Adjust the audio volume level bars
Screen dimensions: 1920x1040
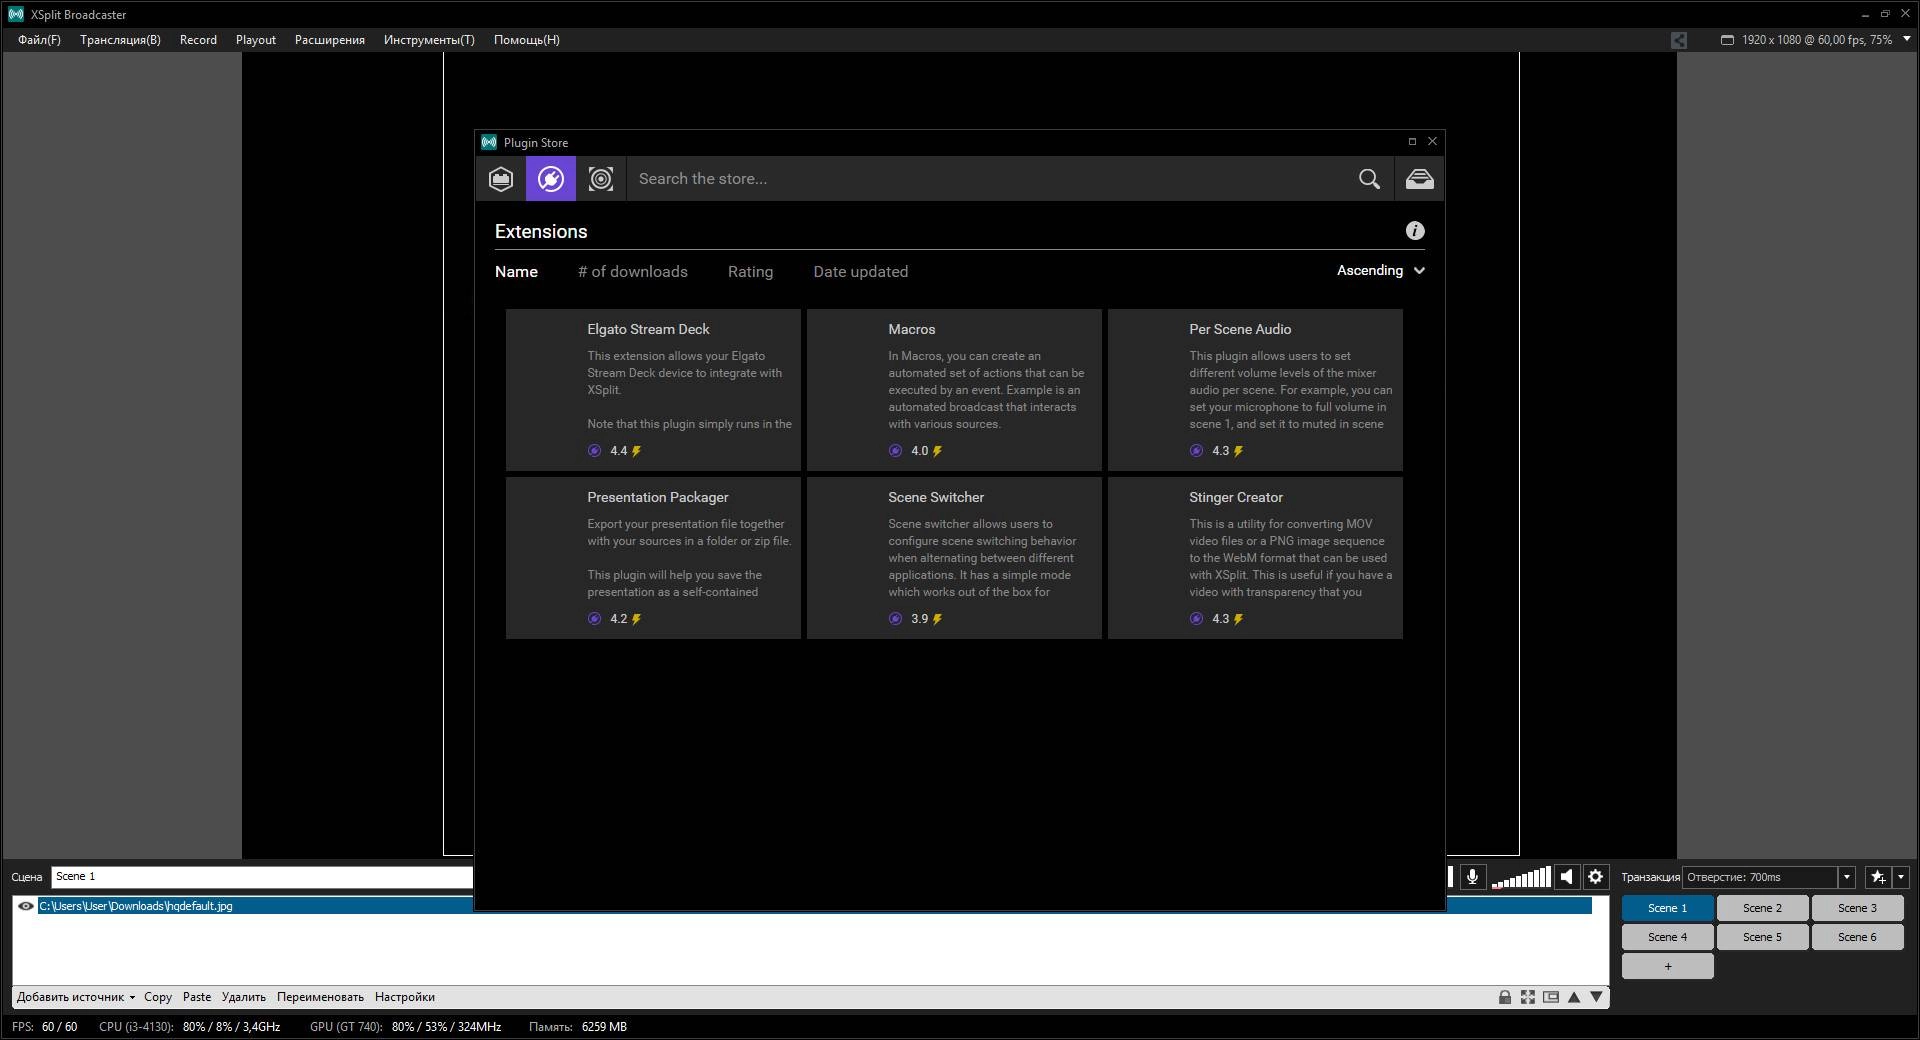click(1521, 877)
